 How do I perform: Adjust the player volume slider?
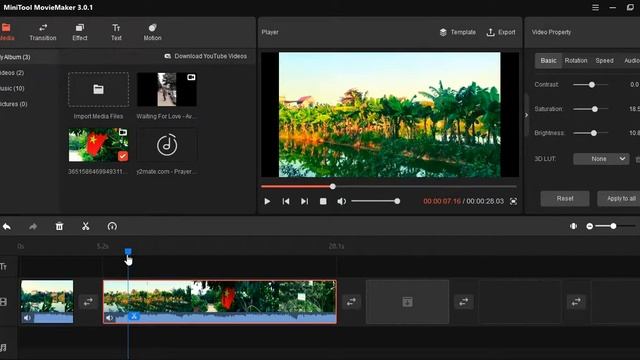tap(375, 201)
